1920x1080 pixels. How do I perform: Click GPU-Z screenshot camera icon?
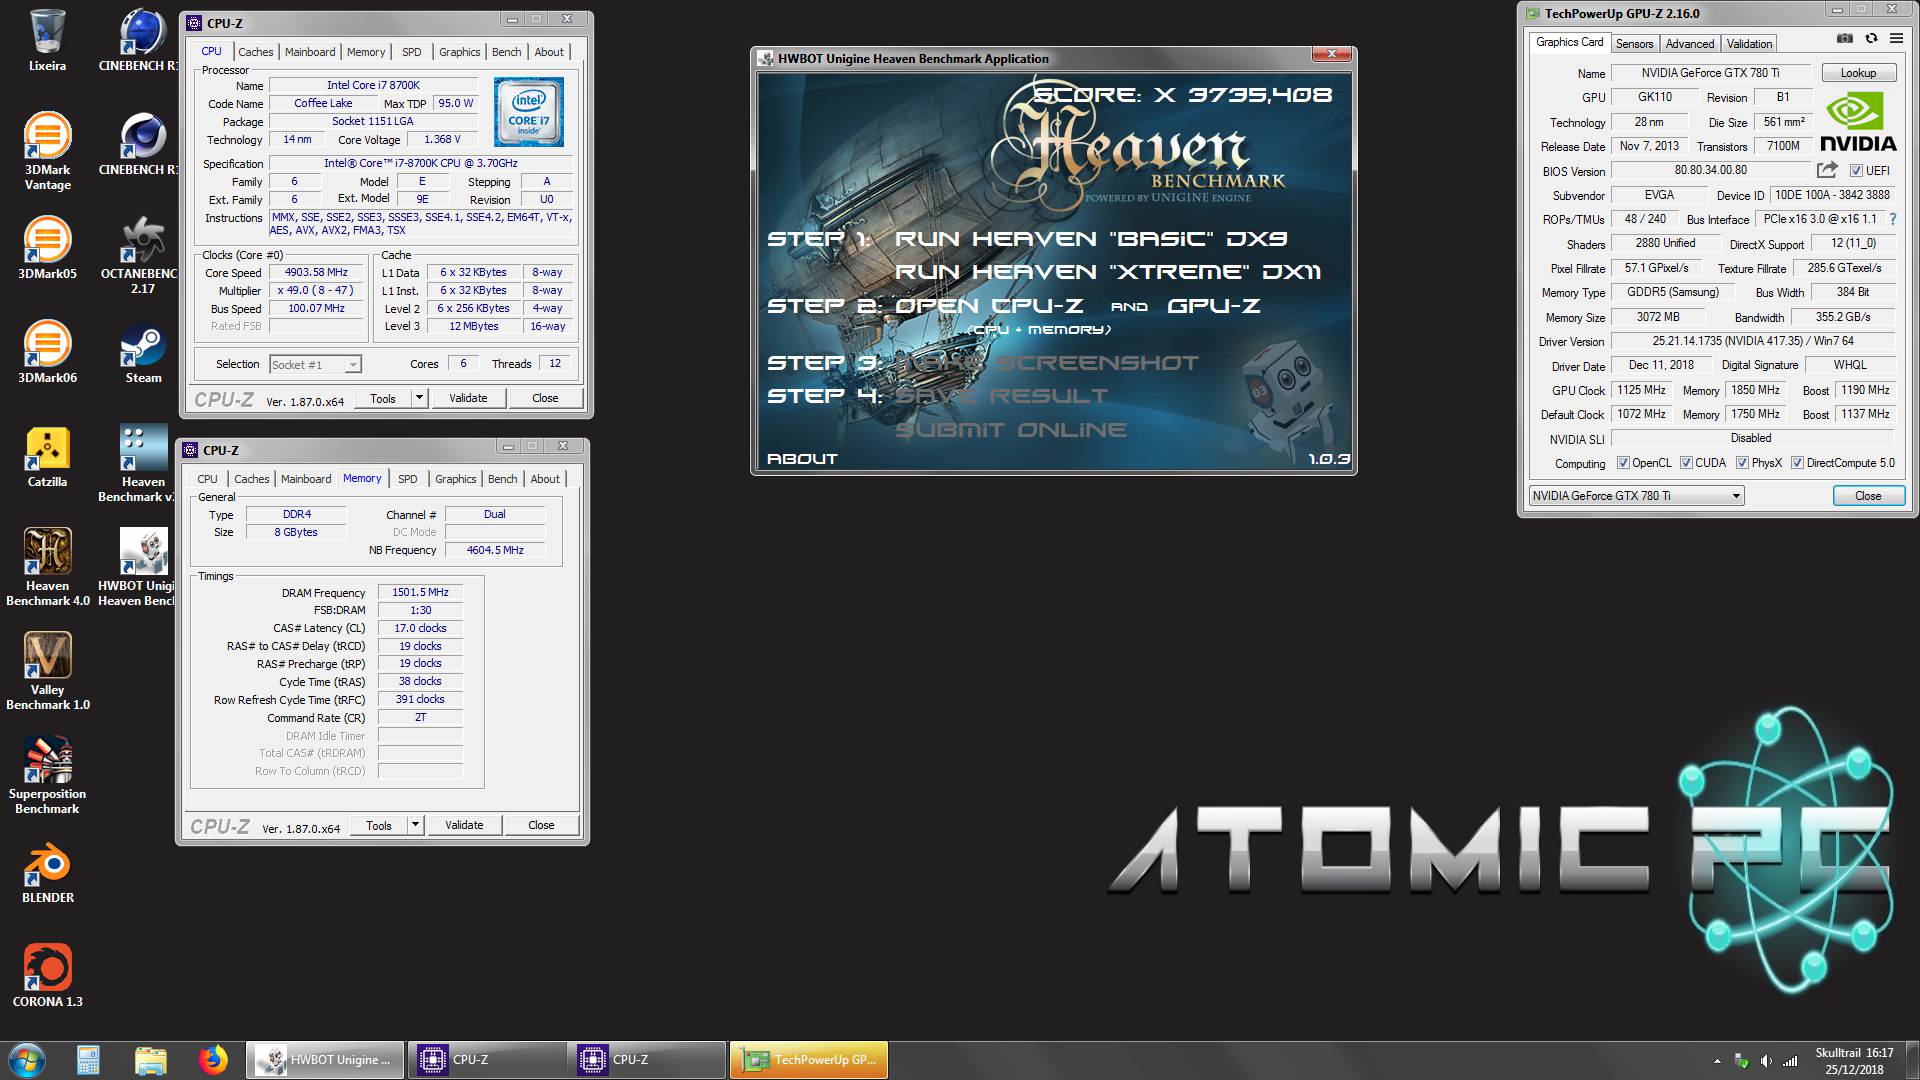1845,38
